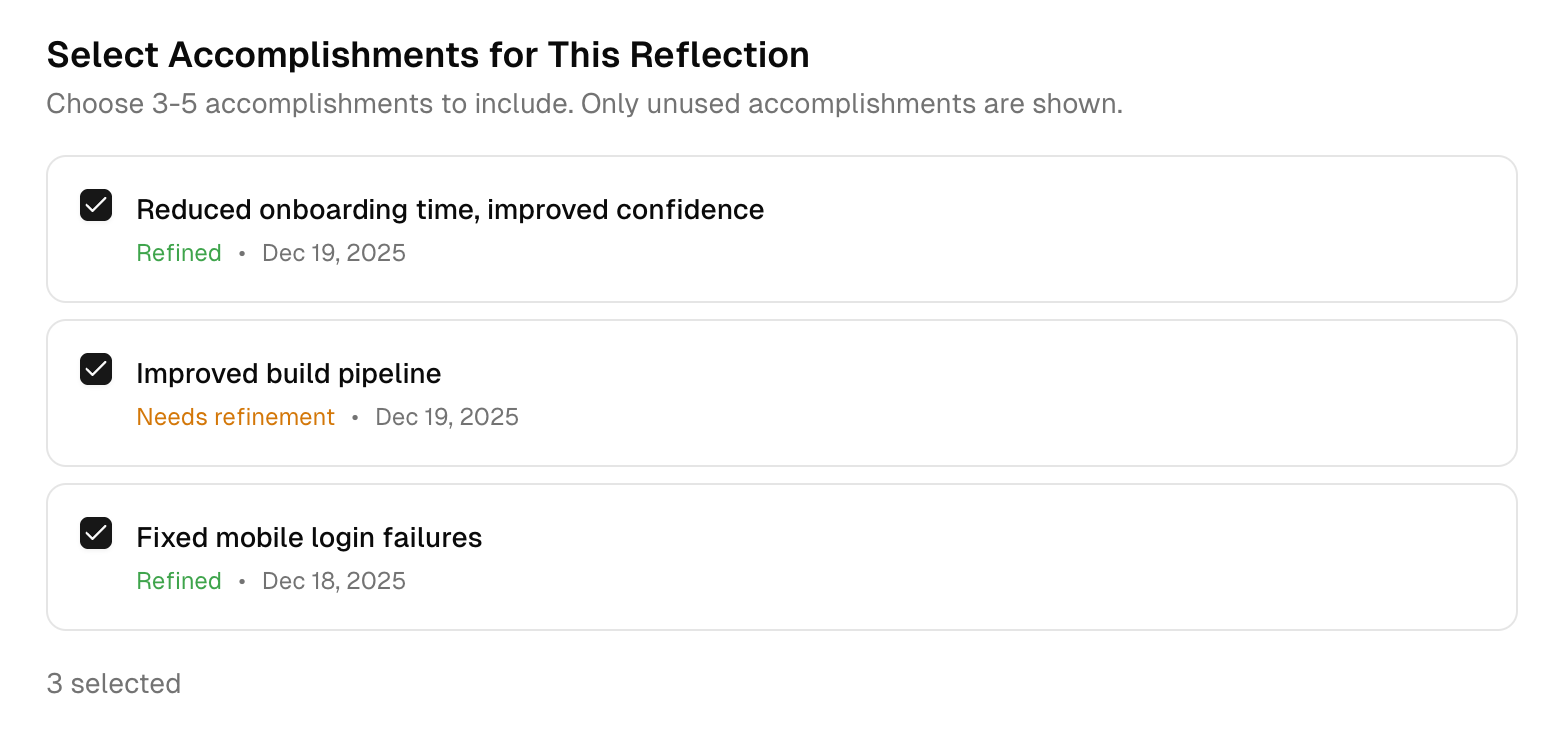Screen dimensions: 1563x736
Task: Click the "Improved build pipeline" title text
Action: coord(288,374)
